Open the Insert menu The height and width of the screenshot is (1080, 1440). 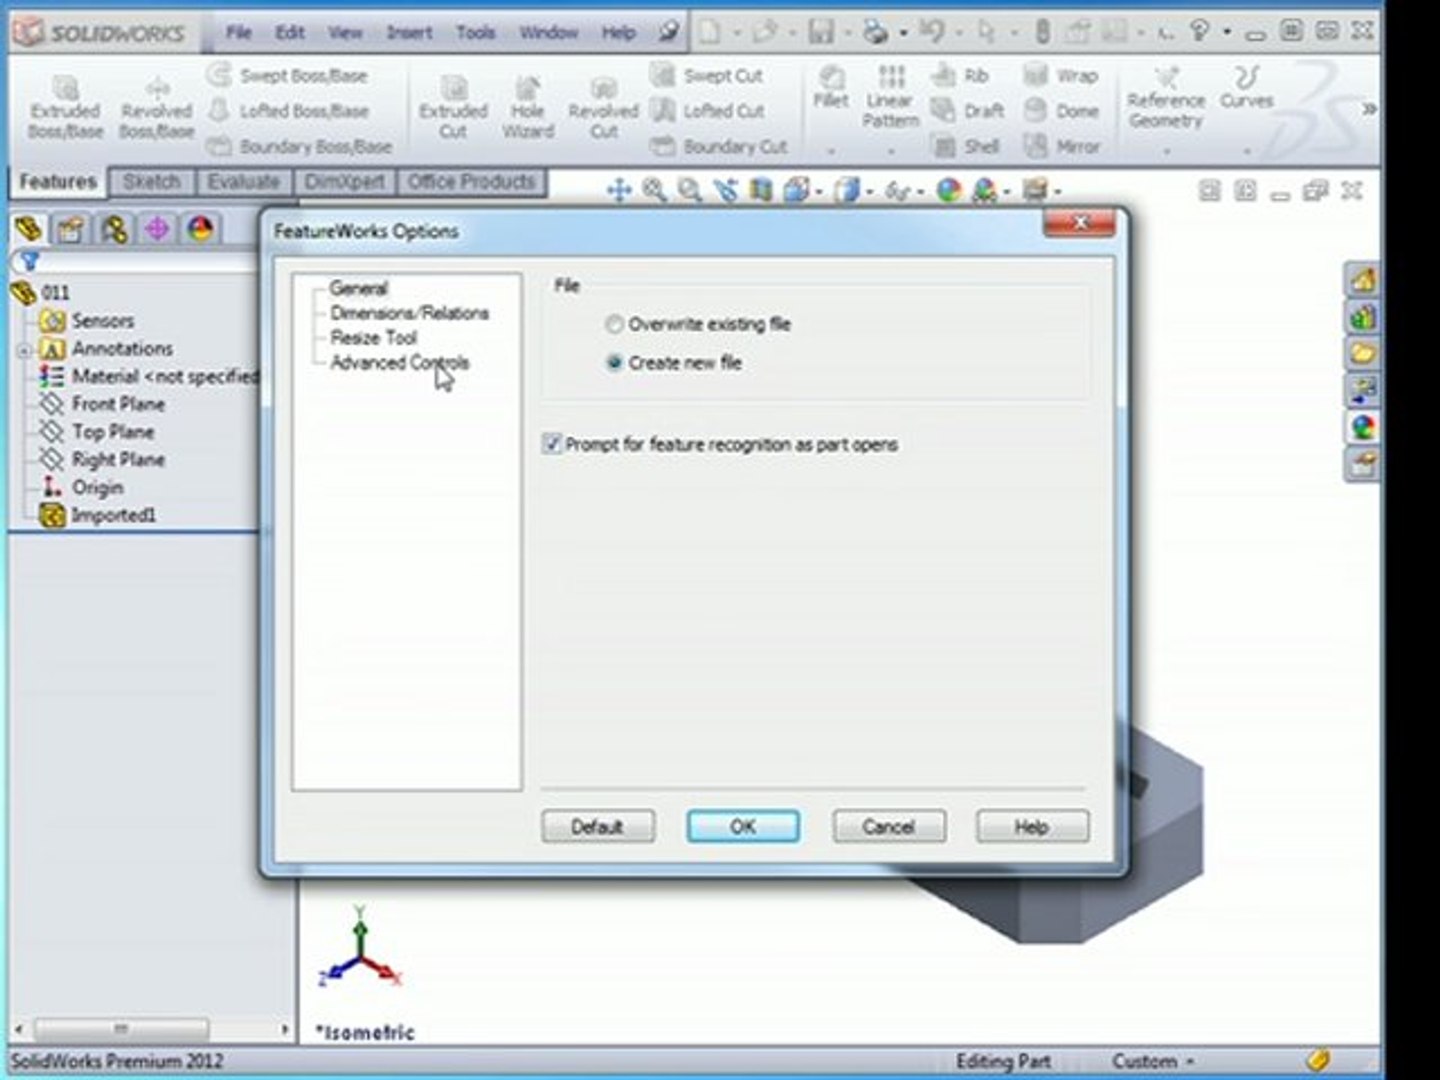coord(410,32)
